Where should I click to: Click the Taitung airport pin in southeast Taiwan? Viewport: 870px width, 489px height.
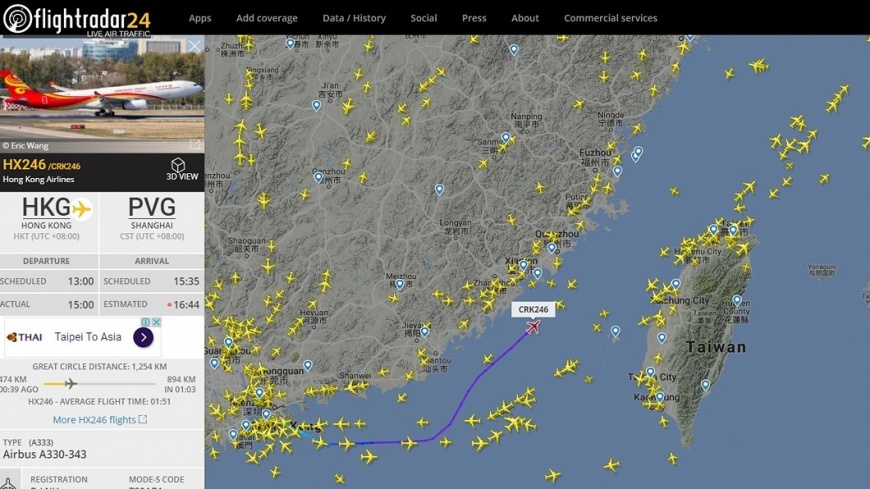705,385
